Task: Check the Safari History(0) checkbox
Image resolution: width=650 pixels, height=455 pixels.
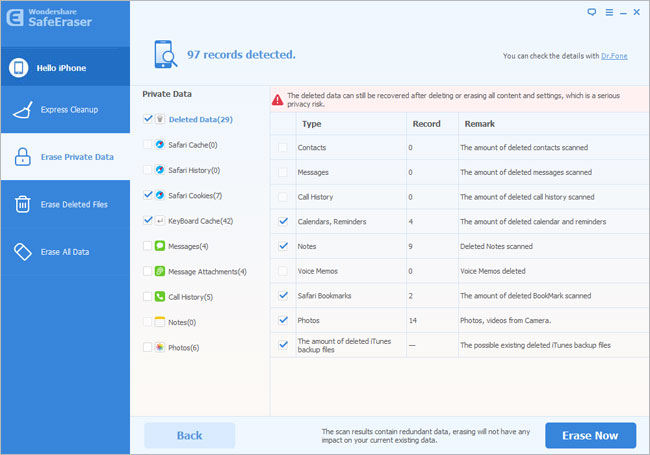Action: tap(147, 169)
